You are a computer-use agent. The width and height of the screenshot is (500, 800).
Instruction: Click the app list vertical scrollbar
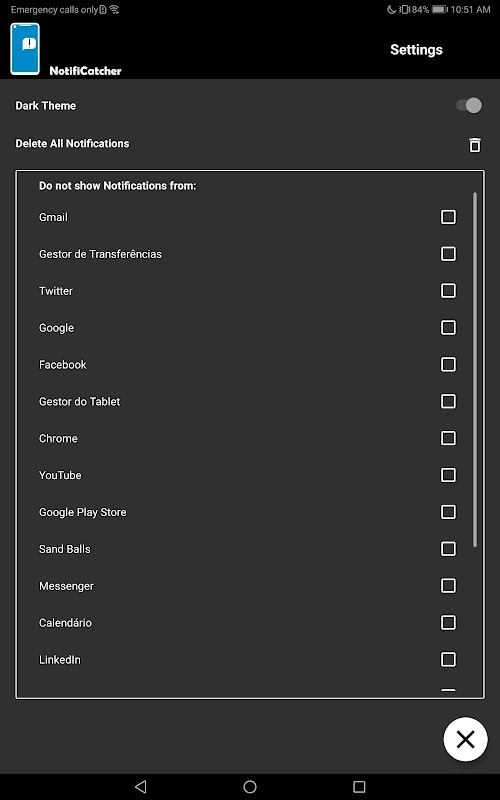coord(475,370)
